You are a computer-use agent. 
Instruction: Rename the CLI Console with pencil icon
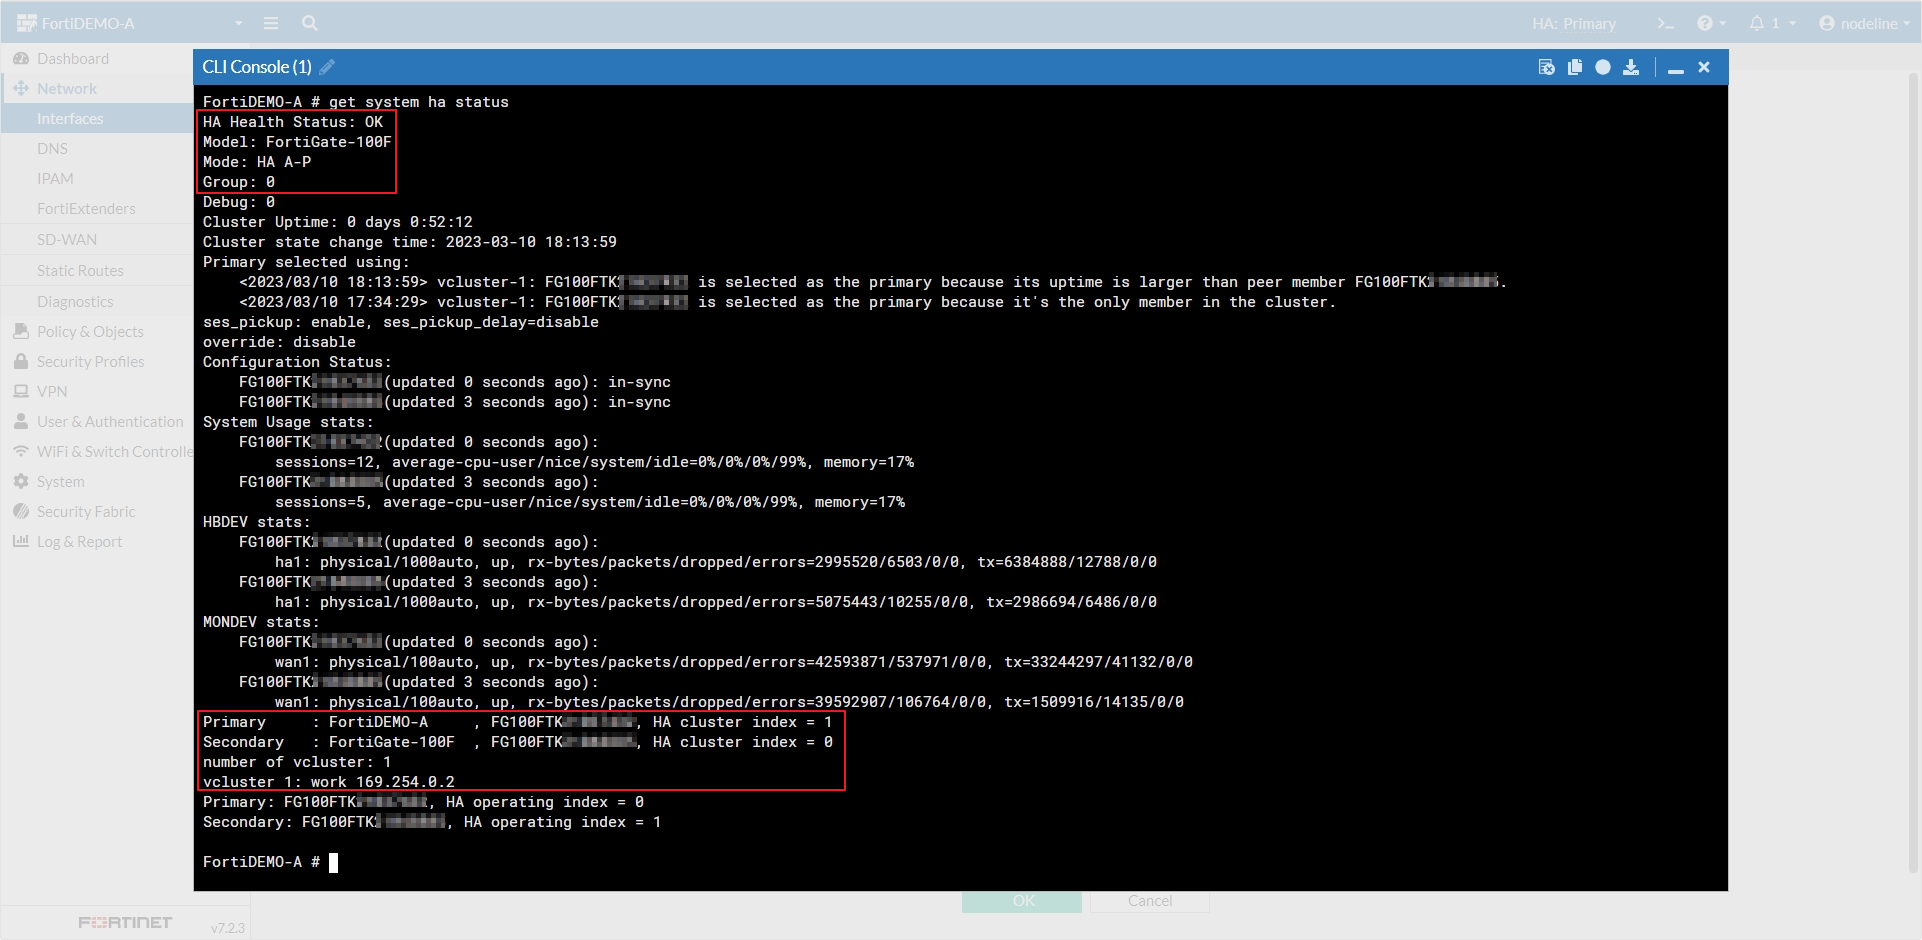coord(327,67)
